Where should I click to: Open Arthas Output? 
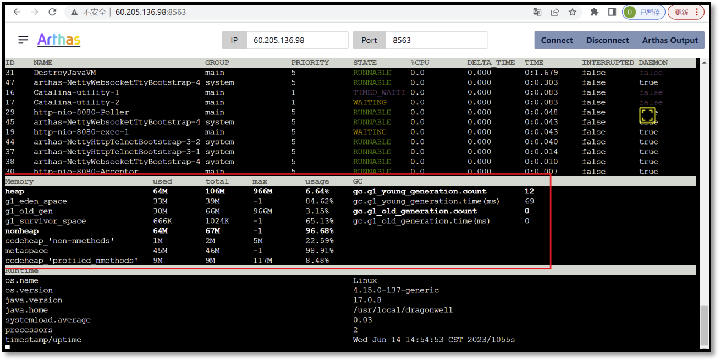(670, 40)
